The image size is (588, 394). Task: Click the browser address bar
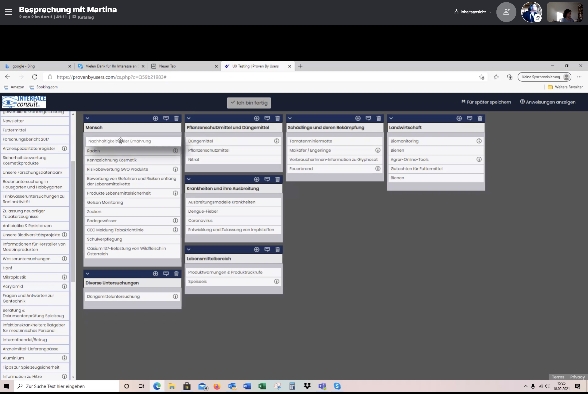point(262,77)
